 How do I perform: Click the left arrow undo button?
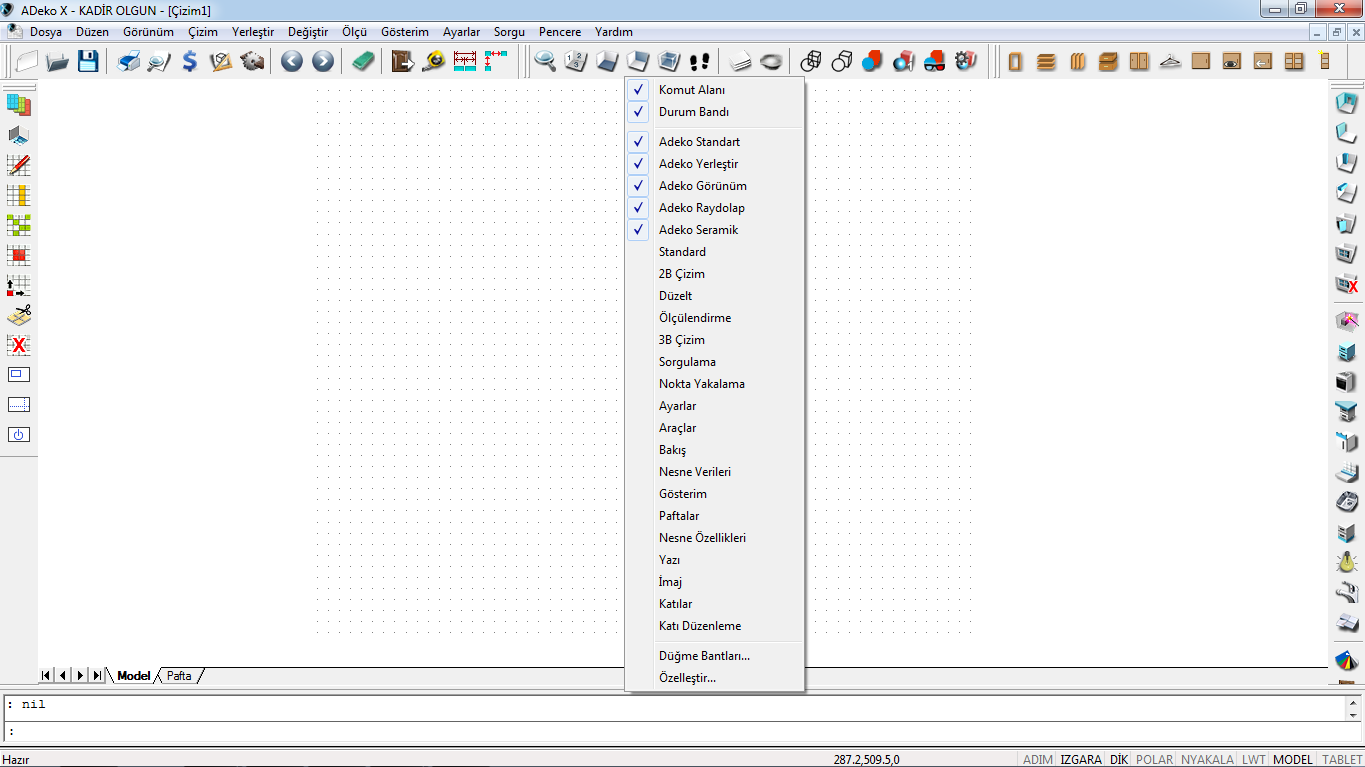click(x=292, y=62)
